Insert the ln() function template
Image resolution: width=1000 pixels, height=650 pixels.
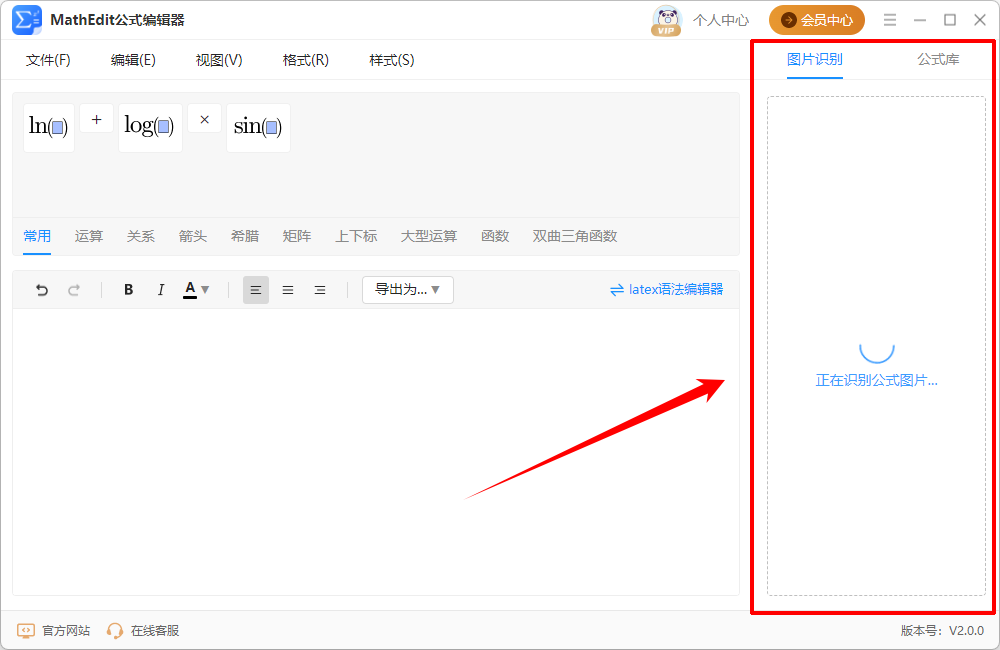tap(49, 128)
